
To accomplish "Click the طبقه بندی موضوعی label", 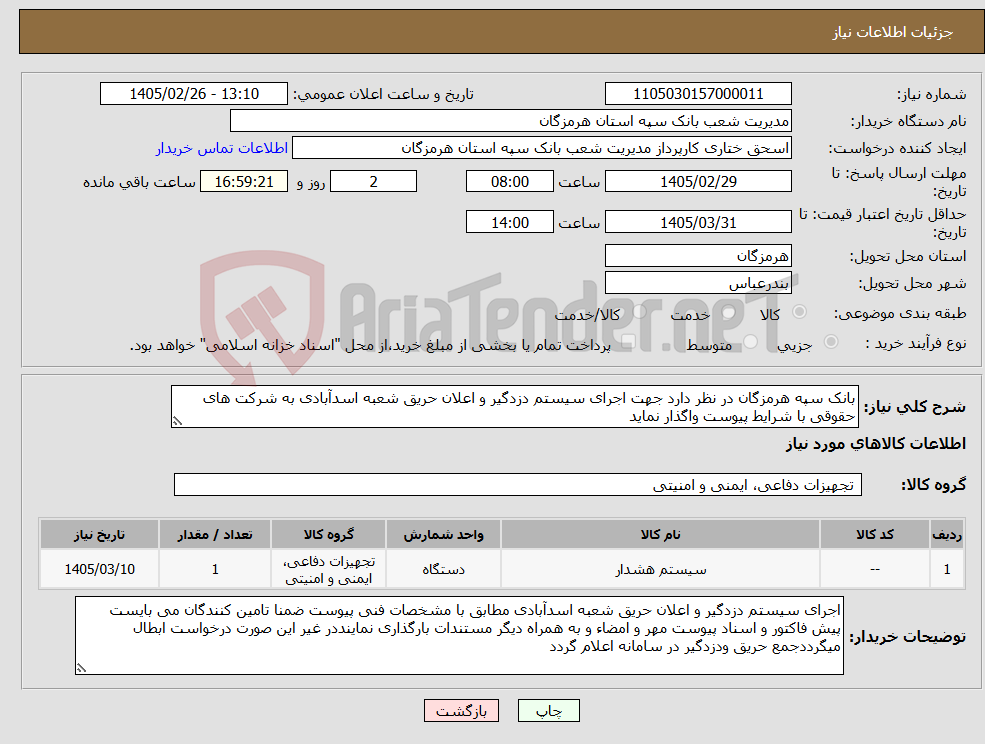I will coord(900,313).
